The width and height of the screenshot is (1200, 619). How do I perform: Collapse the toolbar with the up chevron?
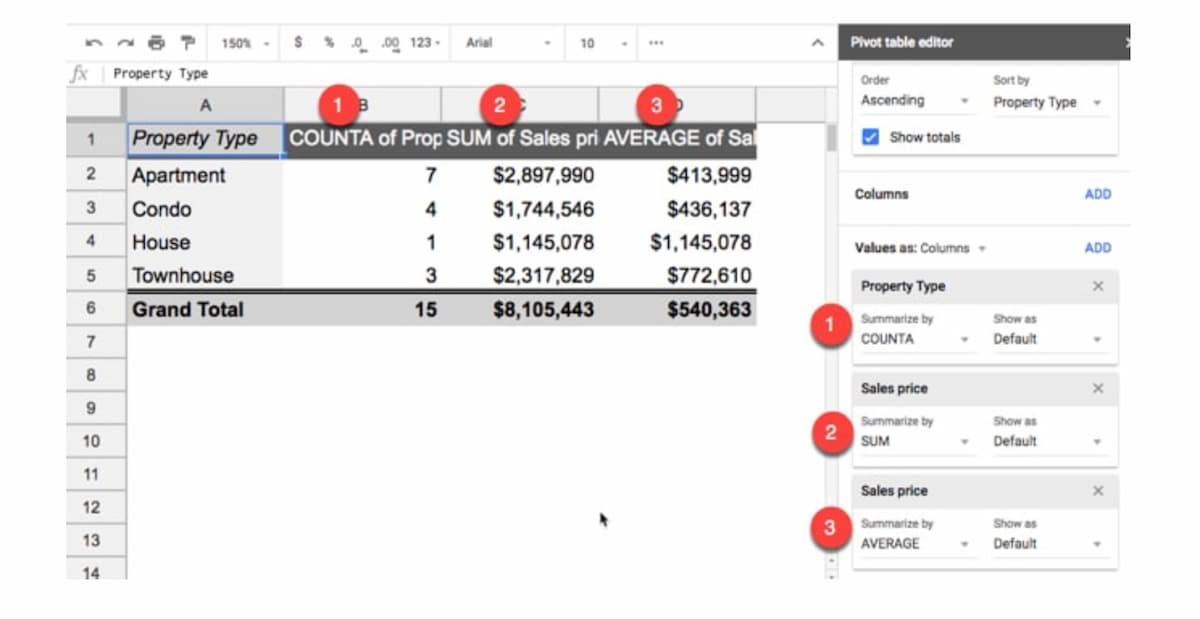coord(817,43)
